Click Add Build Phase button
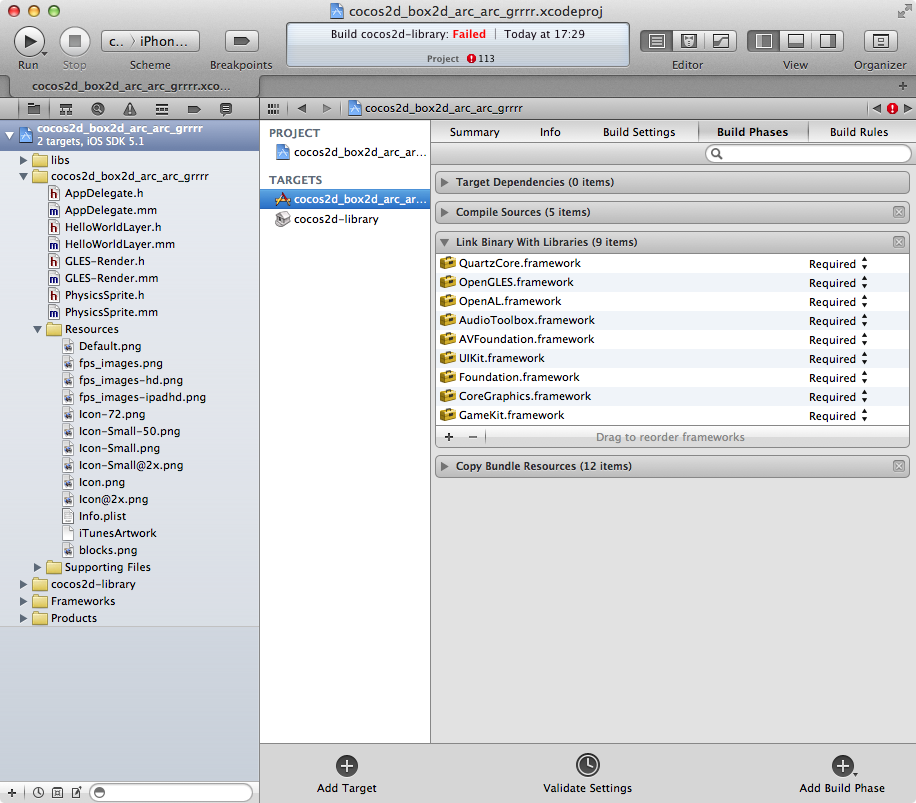This screenshot has height=803, width=916. point(842,774)
